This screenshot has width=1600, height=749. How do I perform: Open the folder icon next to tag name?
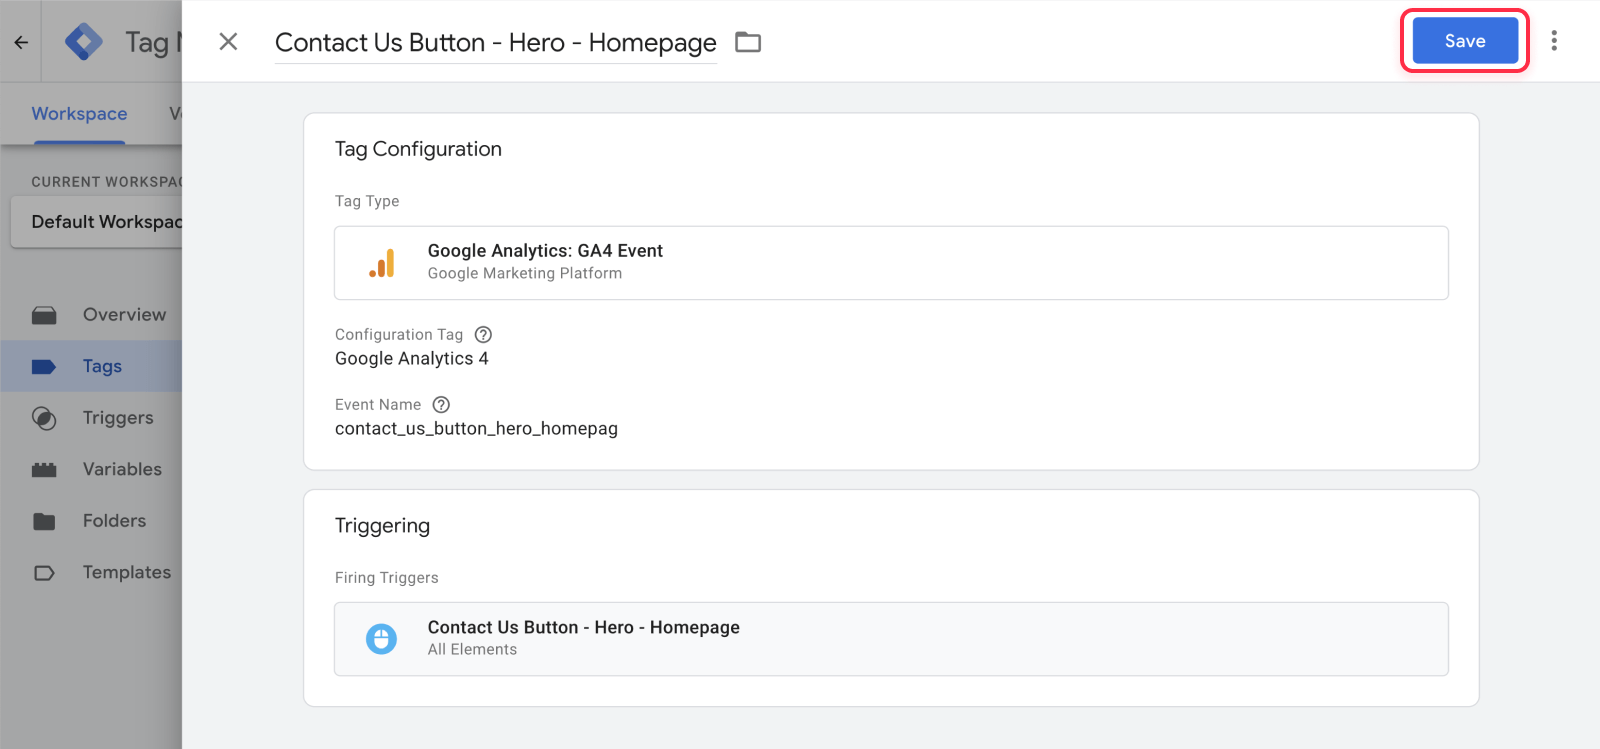point(748,42)
